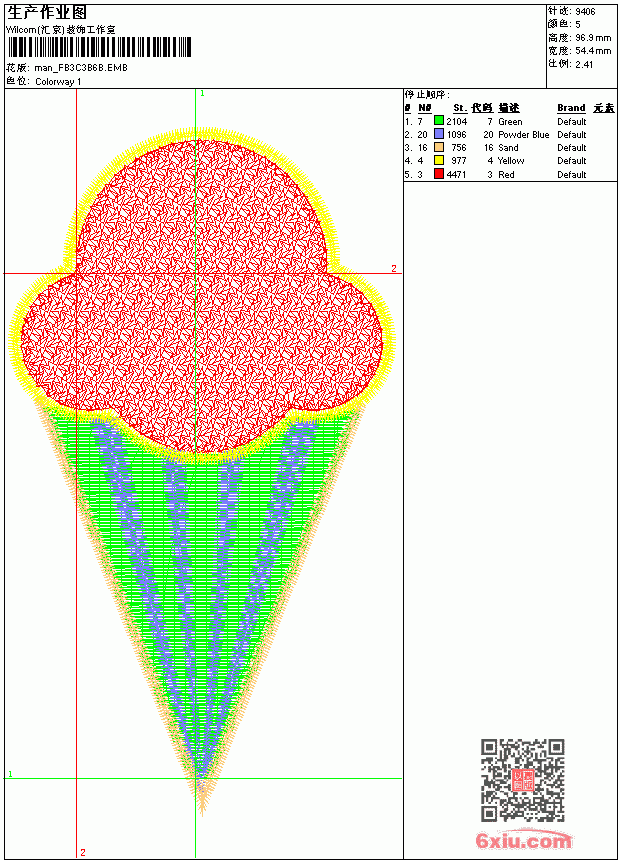Click the Red thread color swatch
620x860 pixels.
[438, 174]
